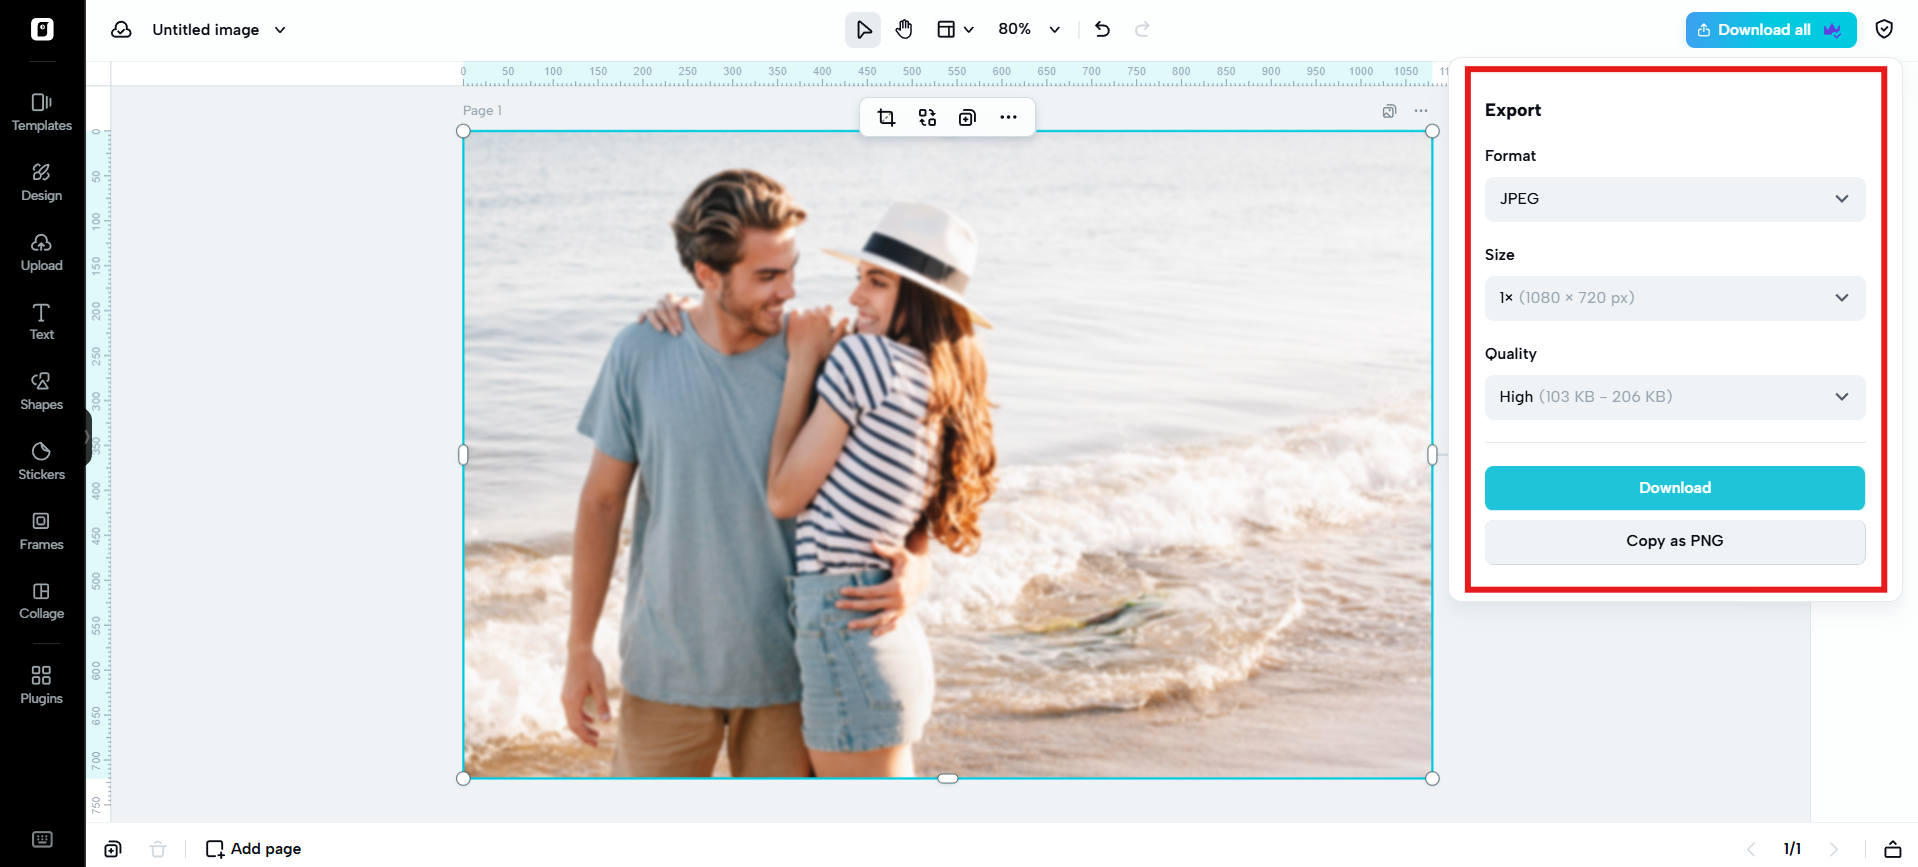Viewport: 1918px width, 867px height.
Task: Click the top-left corner resize handle of image
Action: (x=463, y=131)
